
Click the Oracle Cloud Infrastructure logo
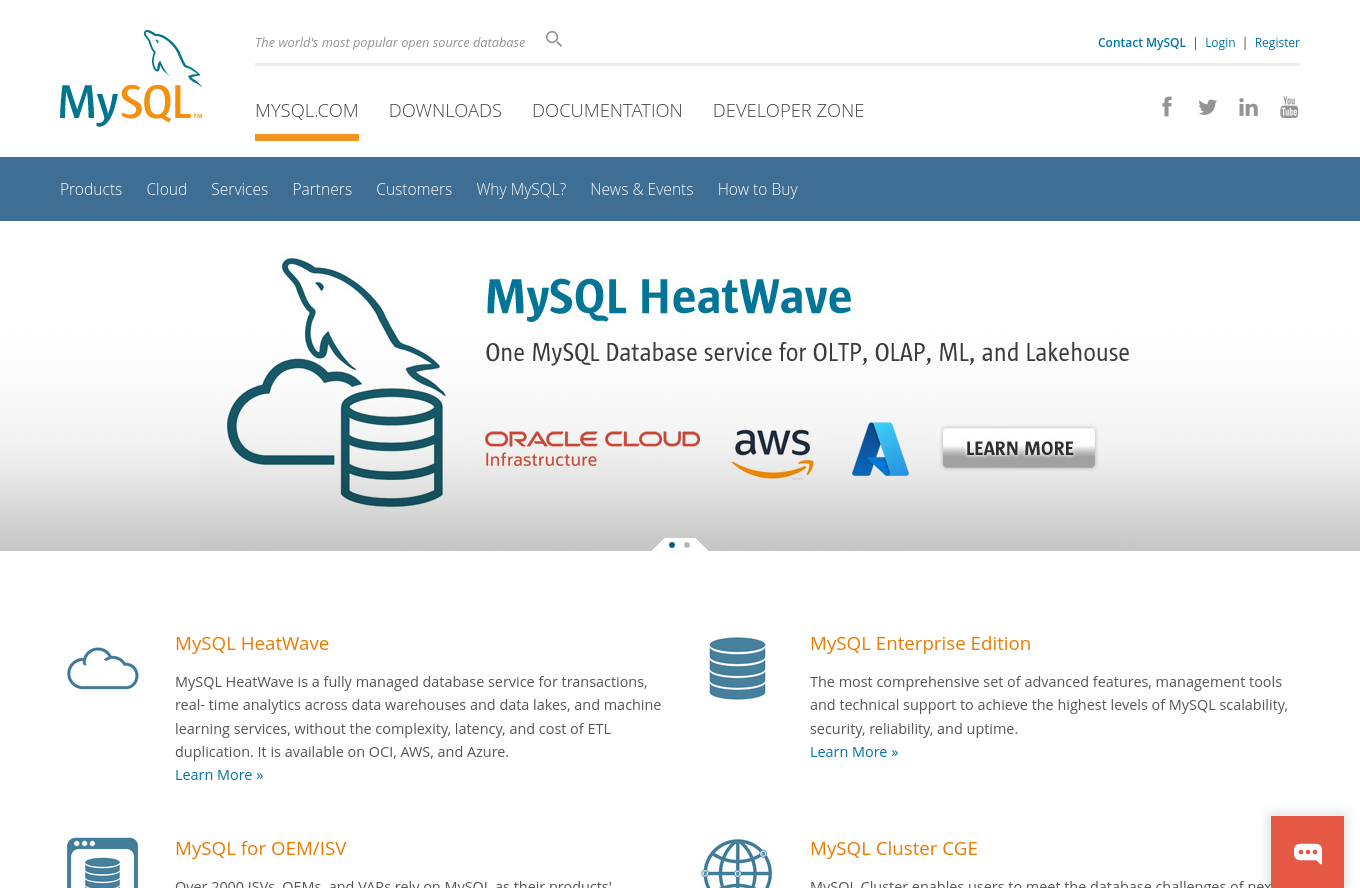coord(592,449)
